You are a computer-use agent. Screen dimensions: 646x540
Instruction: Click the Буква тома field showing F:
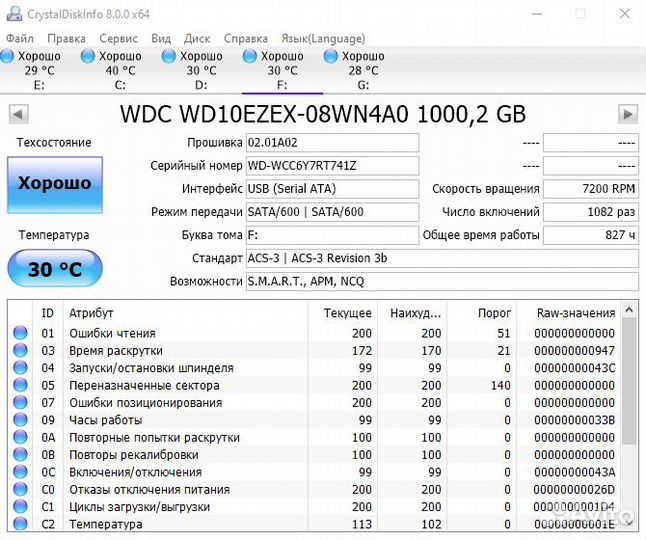coord(332,235)
